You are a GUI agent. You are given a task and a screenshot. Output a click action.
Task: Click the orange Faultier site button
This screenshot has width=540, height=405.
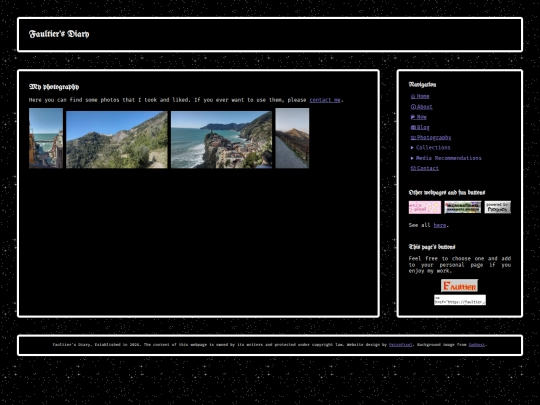(459, 285)
